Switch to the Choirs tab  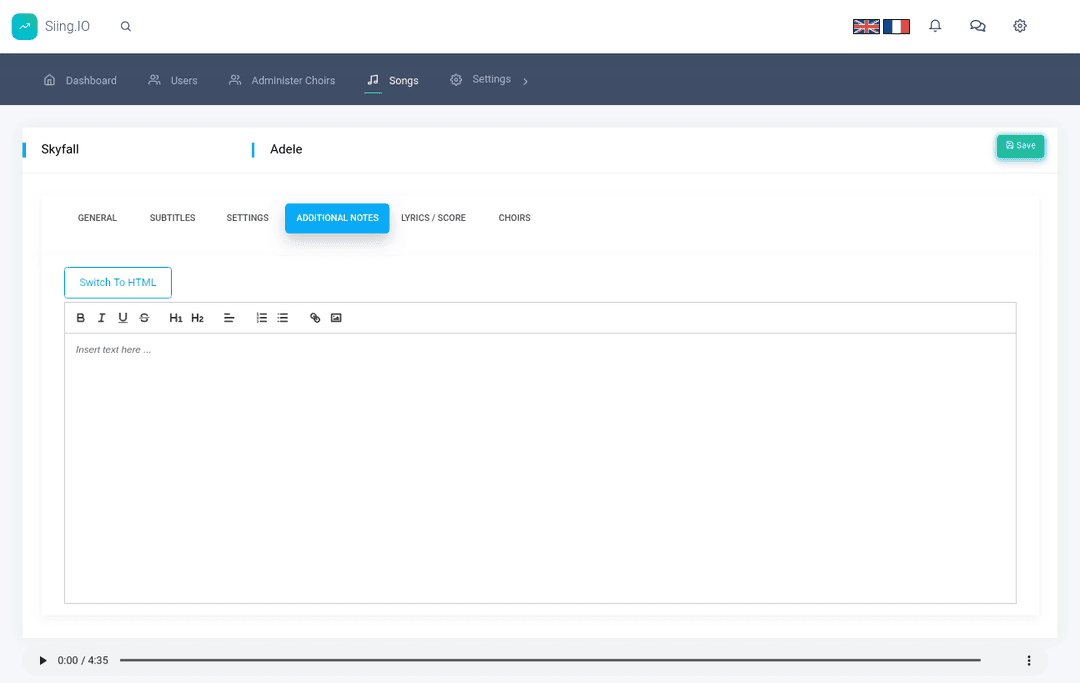click(x=515, y=218)
